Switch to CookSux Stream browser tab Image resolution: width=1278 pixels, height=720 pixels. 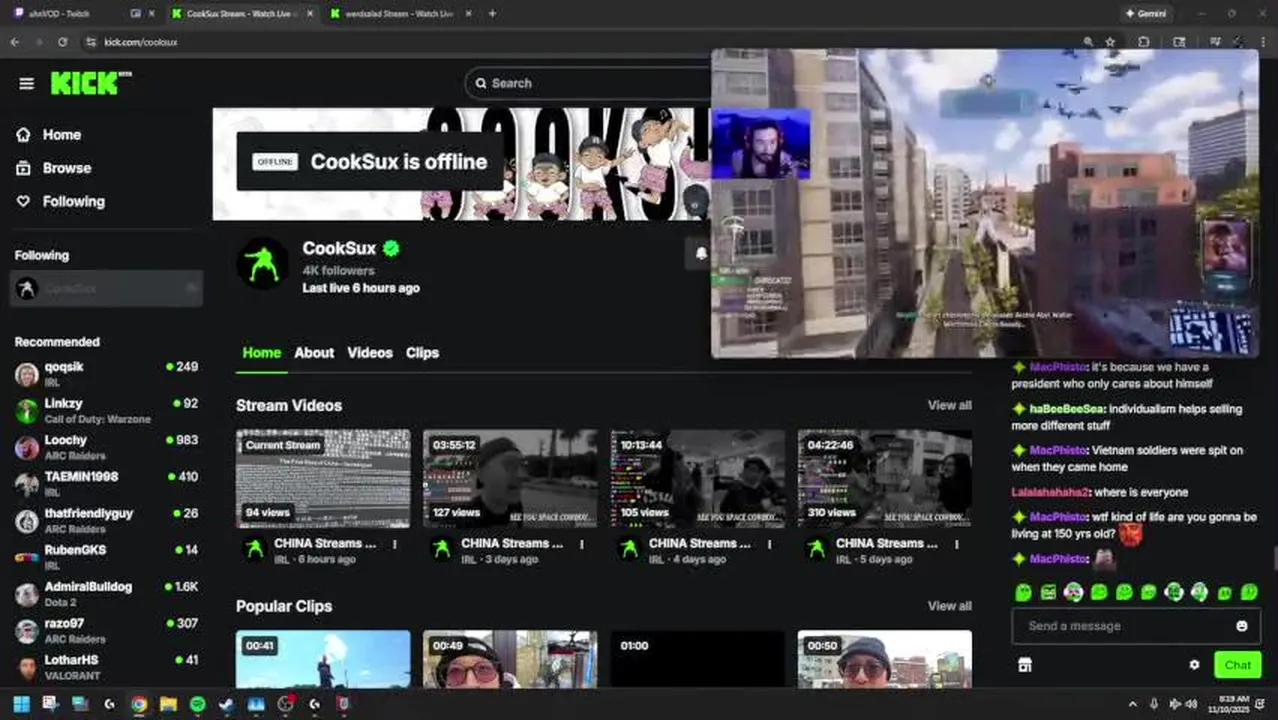coord(240,14)
